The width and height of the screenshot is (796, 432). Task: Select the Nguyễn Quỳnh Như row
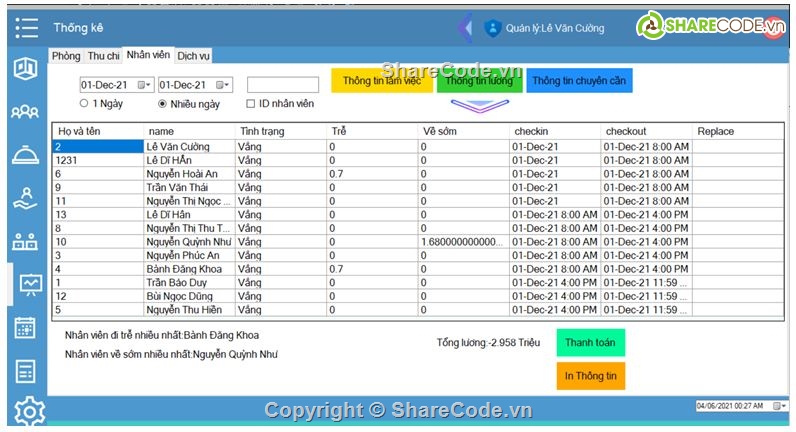418,242
